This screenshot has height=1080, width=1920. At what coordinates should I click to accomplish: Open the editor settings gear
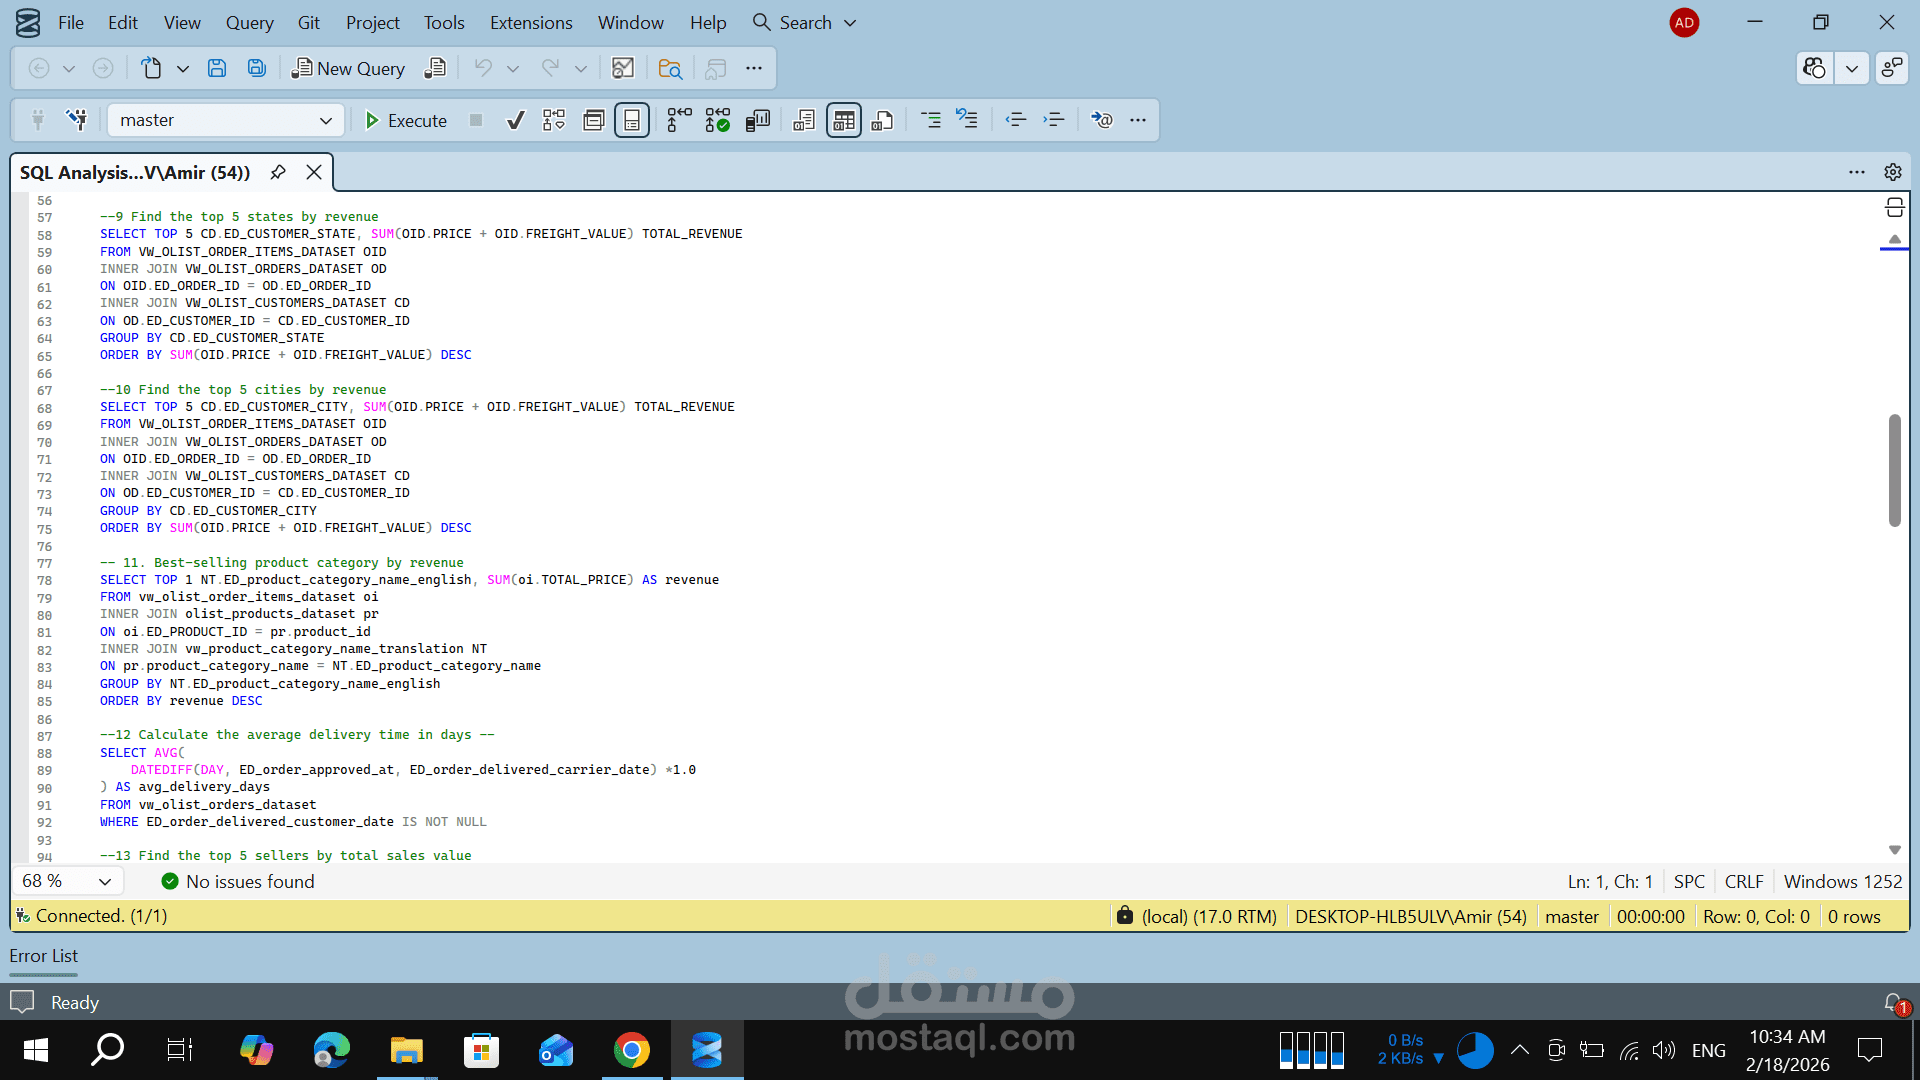tap(1892, 172)
